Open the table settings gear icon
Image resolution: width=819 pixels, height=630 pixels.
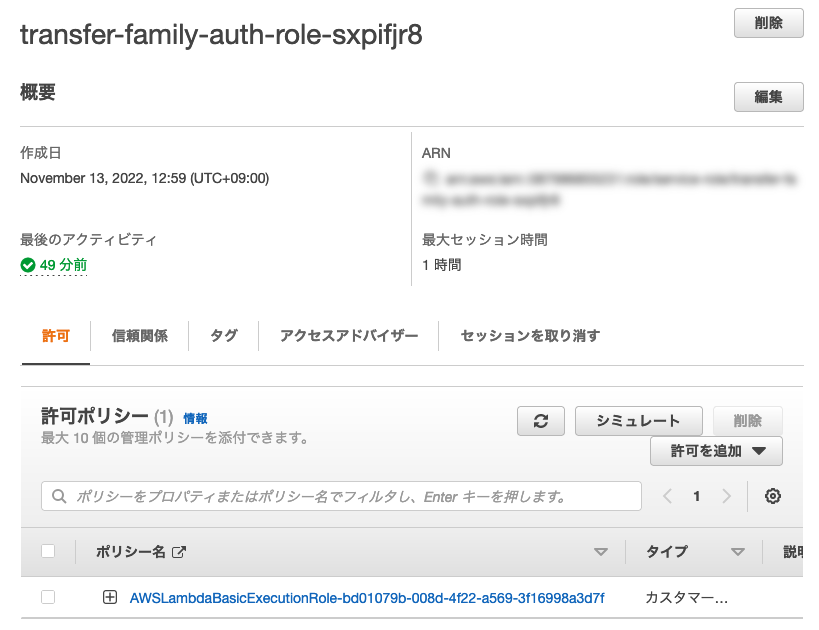pyautogui.click(x=773, y=496)
